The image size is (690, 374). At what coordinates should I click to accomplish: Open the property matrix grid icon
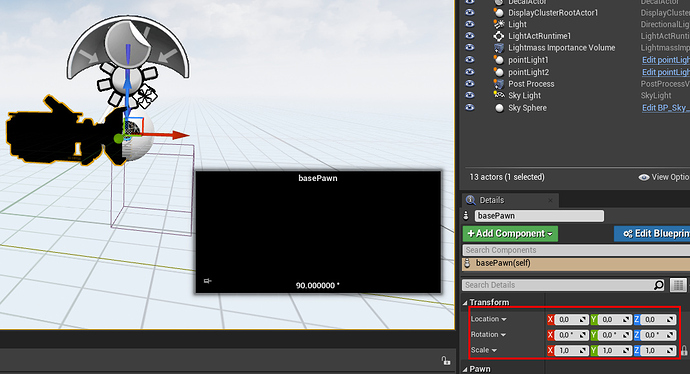click(678, 285)
